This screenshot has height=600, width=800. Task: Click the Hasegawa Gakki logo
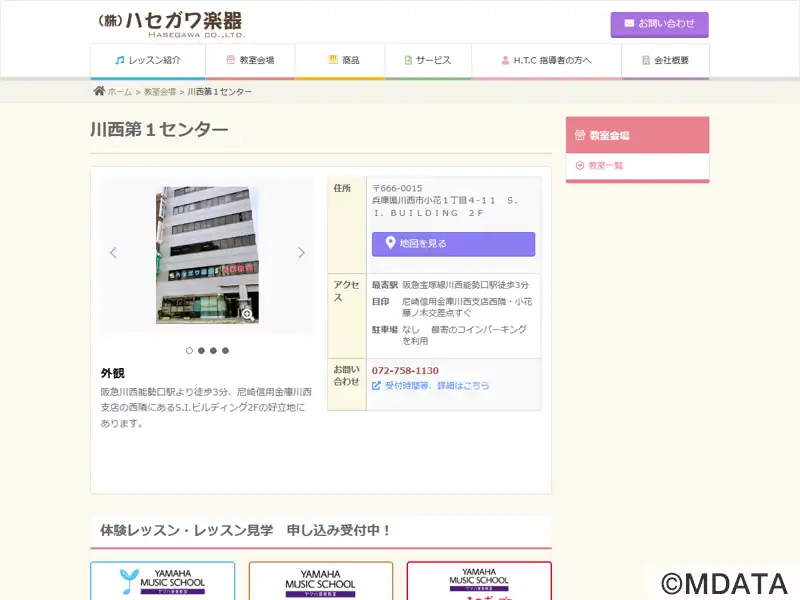(x=170, y=23)
